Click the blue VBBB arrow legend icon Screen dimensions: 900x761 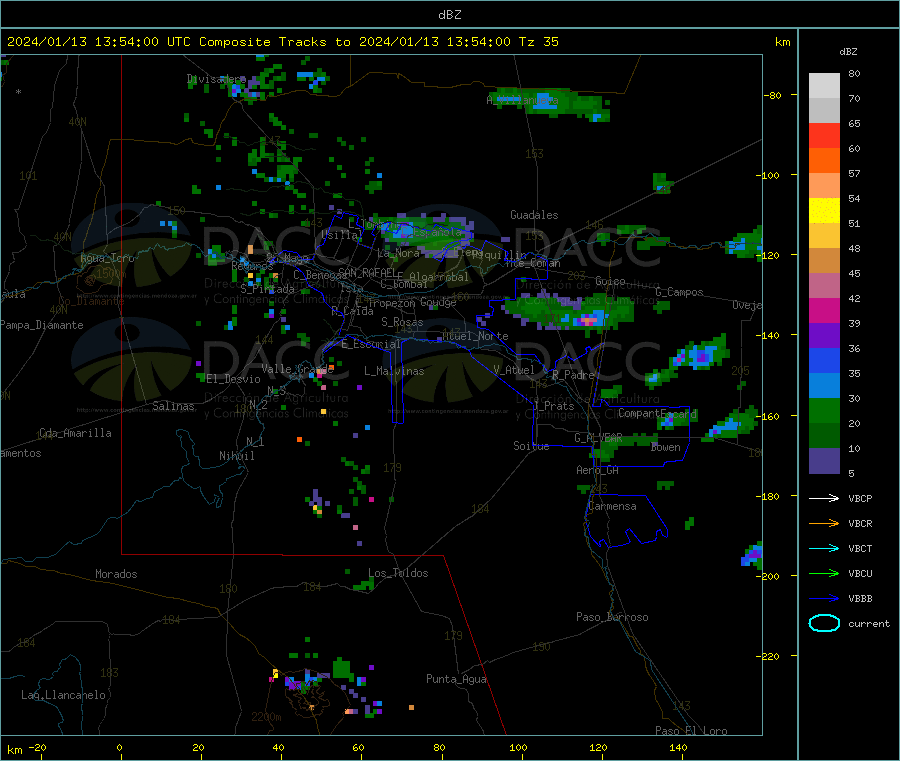(x=824, y=598)
